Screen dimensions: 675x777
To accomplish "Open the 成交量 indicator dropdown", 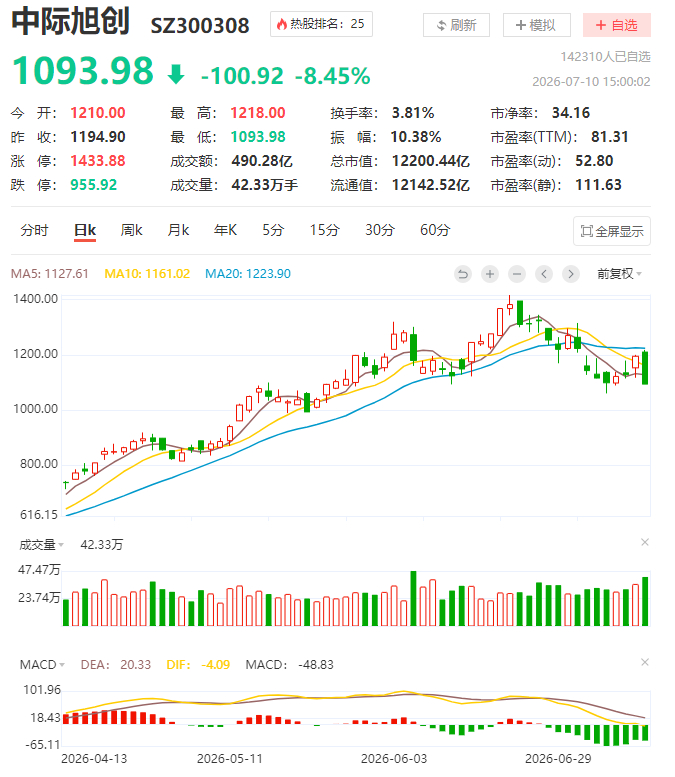I will 41,545.
